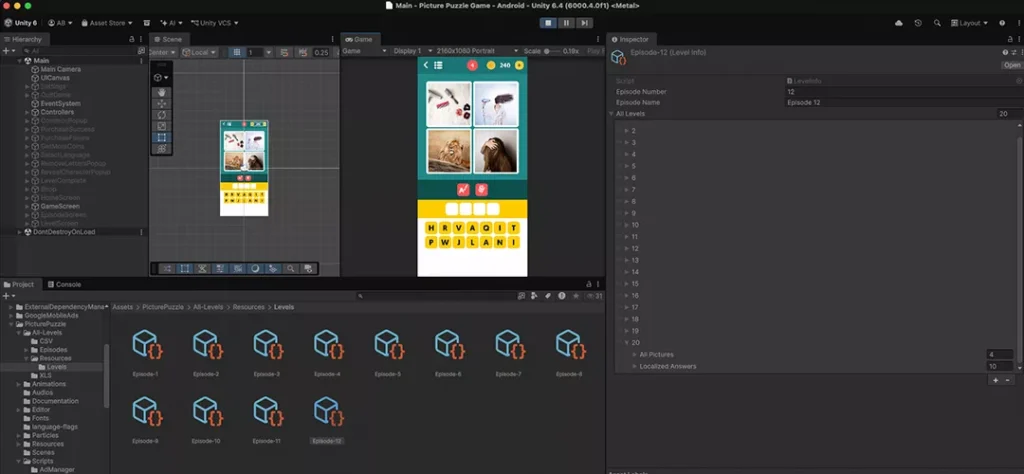
Task: Select the Episode-5 asset thumbnail
Action: (387, 344)
